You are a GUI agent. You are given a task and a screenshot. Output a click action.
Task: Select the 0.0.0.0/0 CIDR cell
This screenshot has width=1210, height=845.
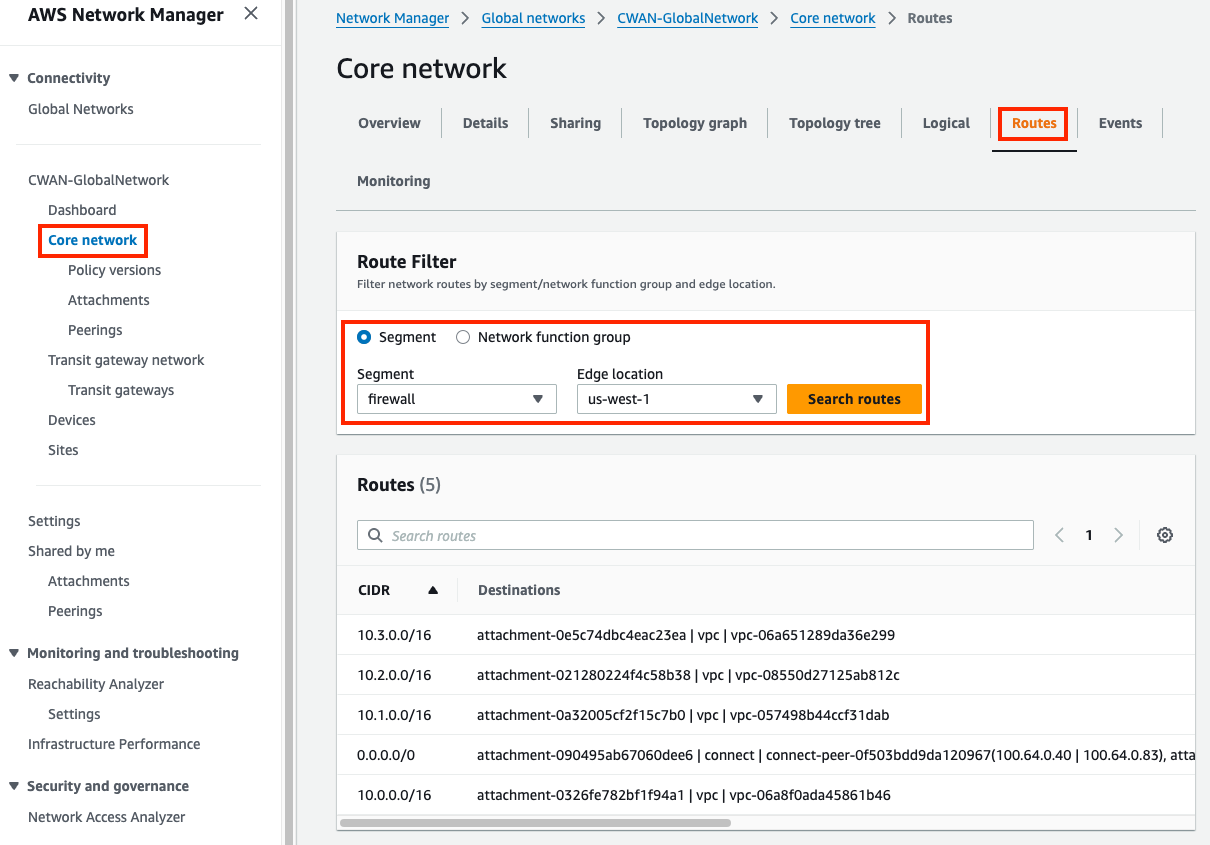pyautogui.click(x=386, y=755)
